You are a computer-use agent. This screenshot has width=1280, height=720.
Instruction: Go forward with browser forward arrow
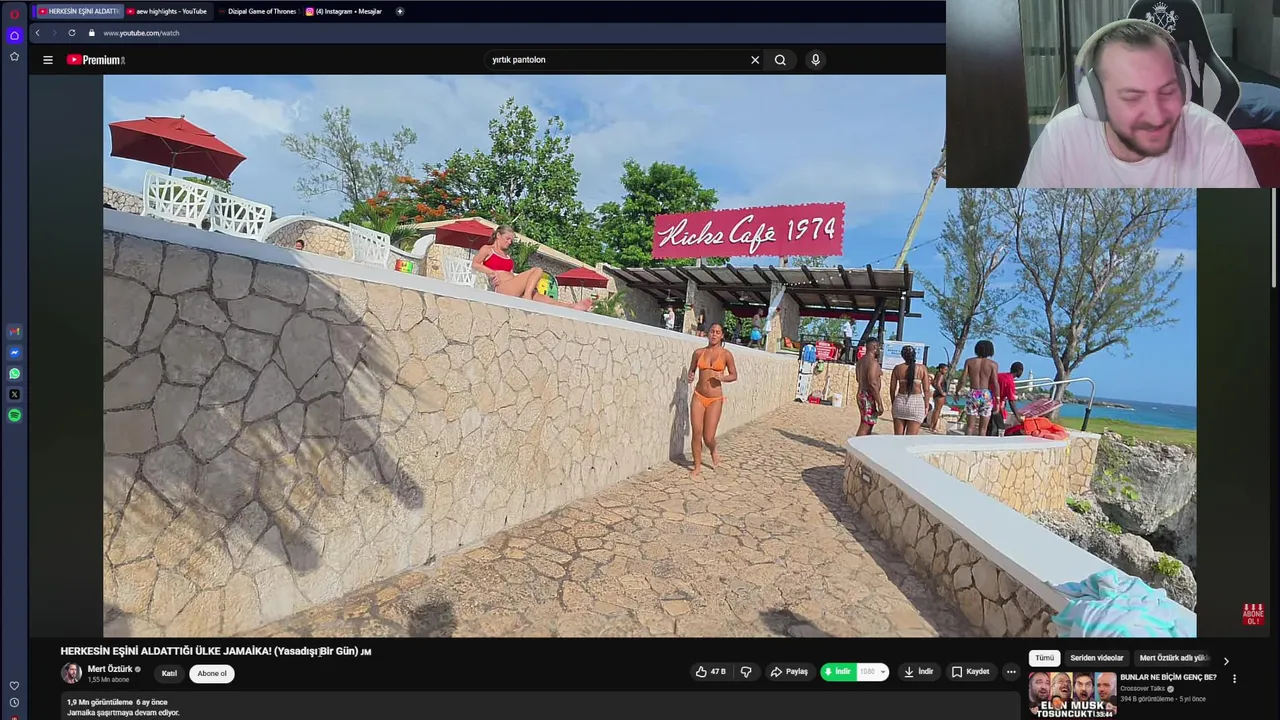(x=53, y=33)
